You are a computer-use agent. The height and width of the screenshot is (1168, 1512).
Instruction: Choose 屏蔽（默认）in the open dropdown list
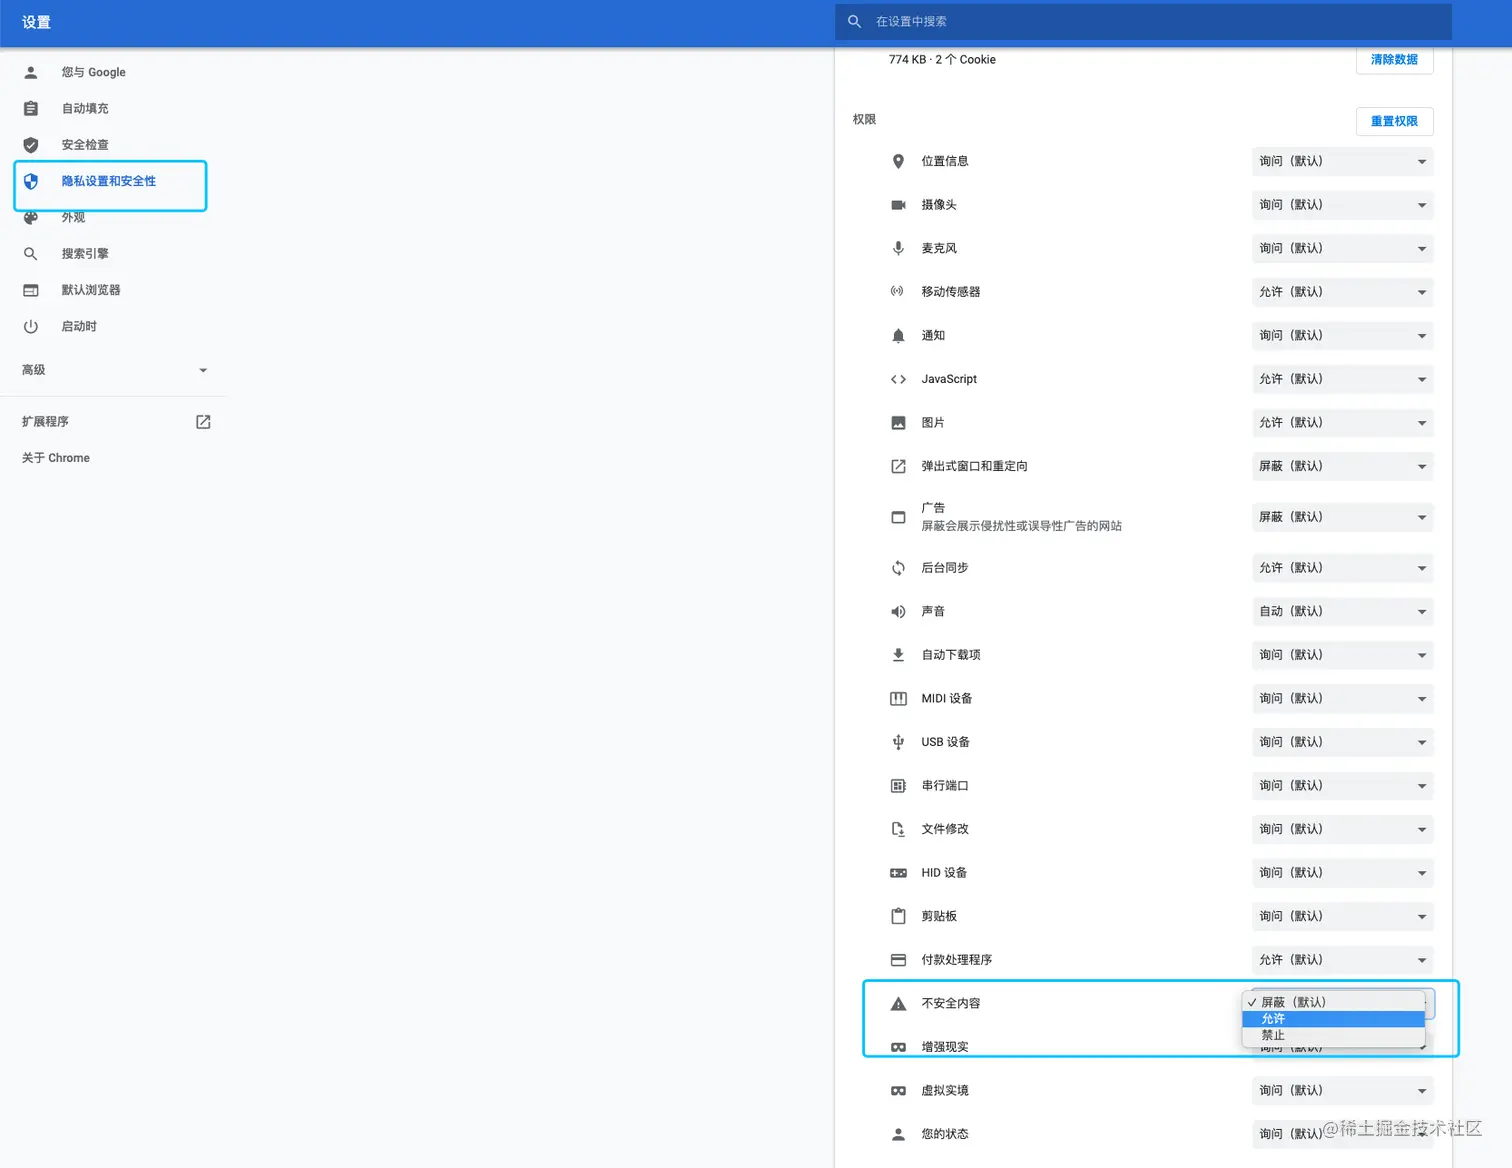coord(1333,1002)
